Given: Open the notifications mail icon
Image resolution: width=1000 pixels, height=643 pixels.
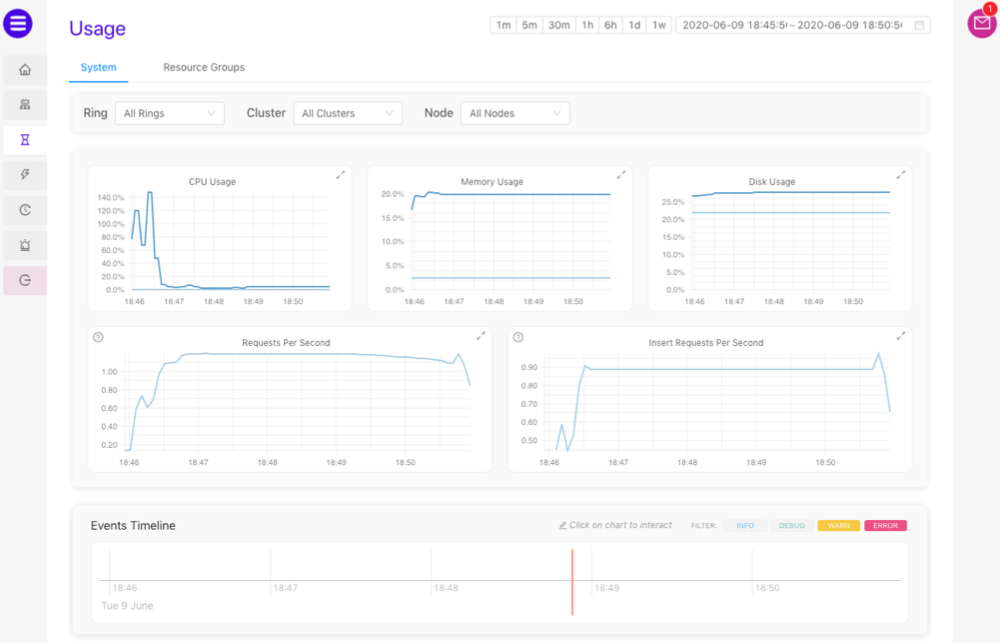Looking at the screenshot, I should pos(981,24).
